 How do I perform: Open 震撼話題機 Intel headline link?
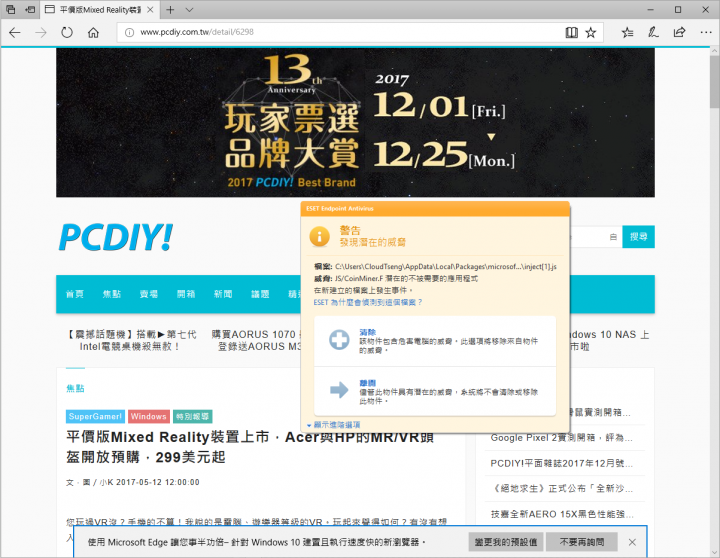point(132,340)
